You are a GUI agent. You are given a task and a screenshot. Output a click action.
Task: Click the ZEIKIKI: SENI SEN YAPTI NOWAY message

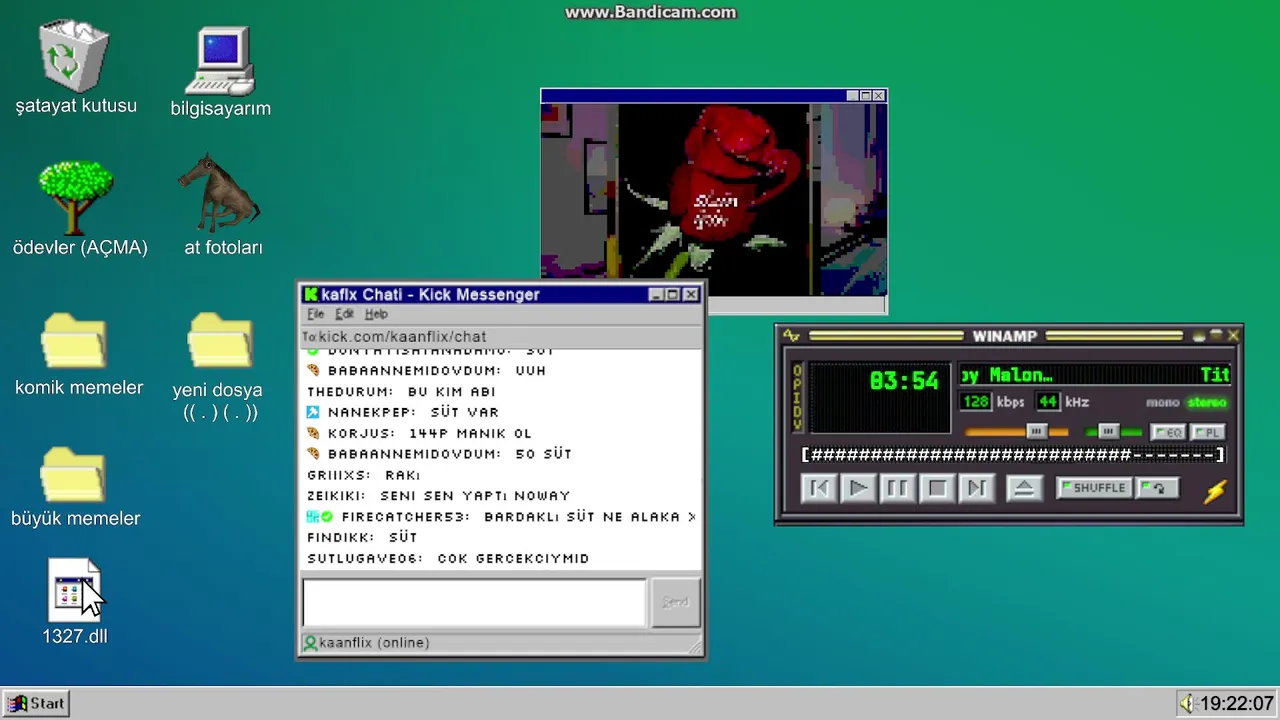(x=438, y=496)
